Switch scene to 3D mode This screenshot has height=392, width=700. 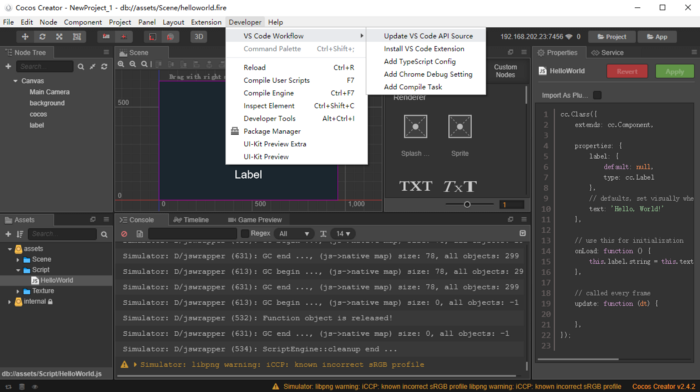click(x=199, y=37)
